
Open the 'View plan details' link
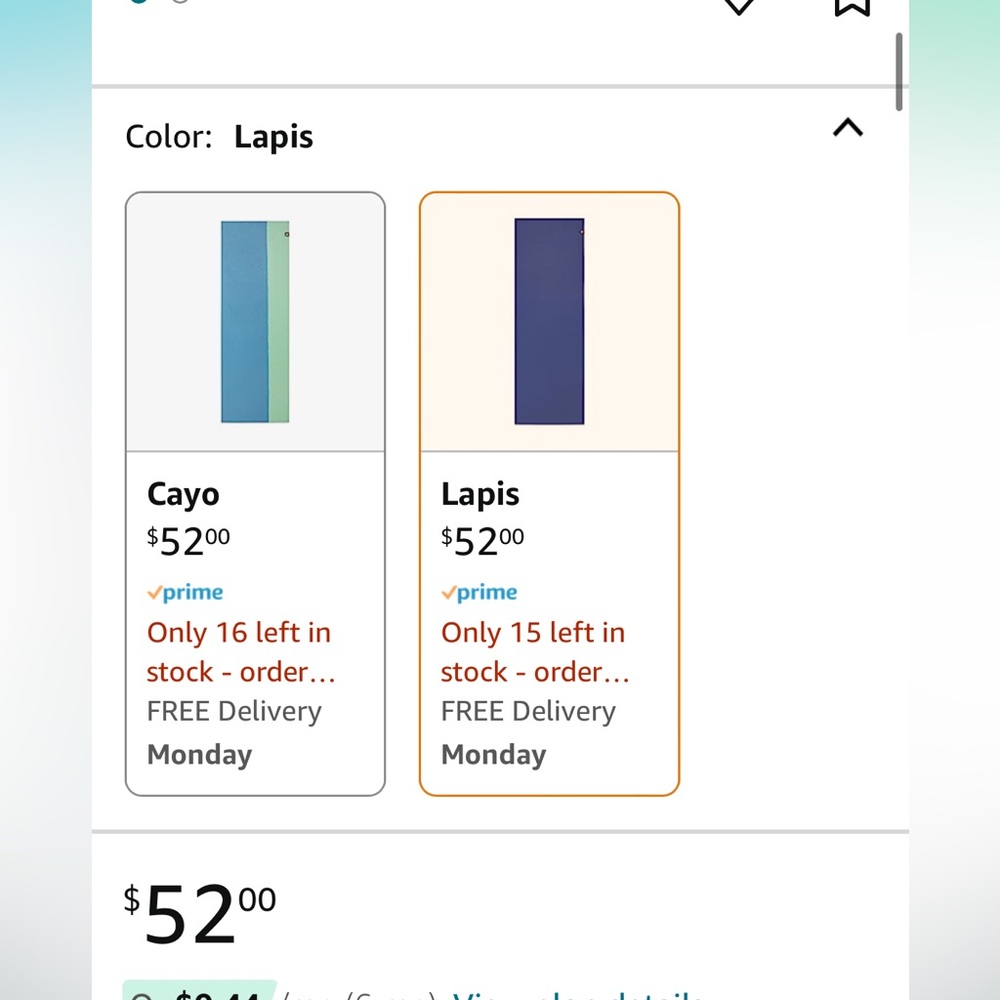(580, 996)
